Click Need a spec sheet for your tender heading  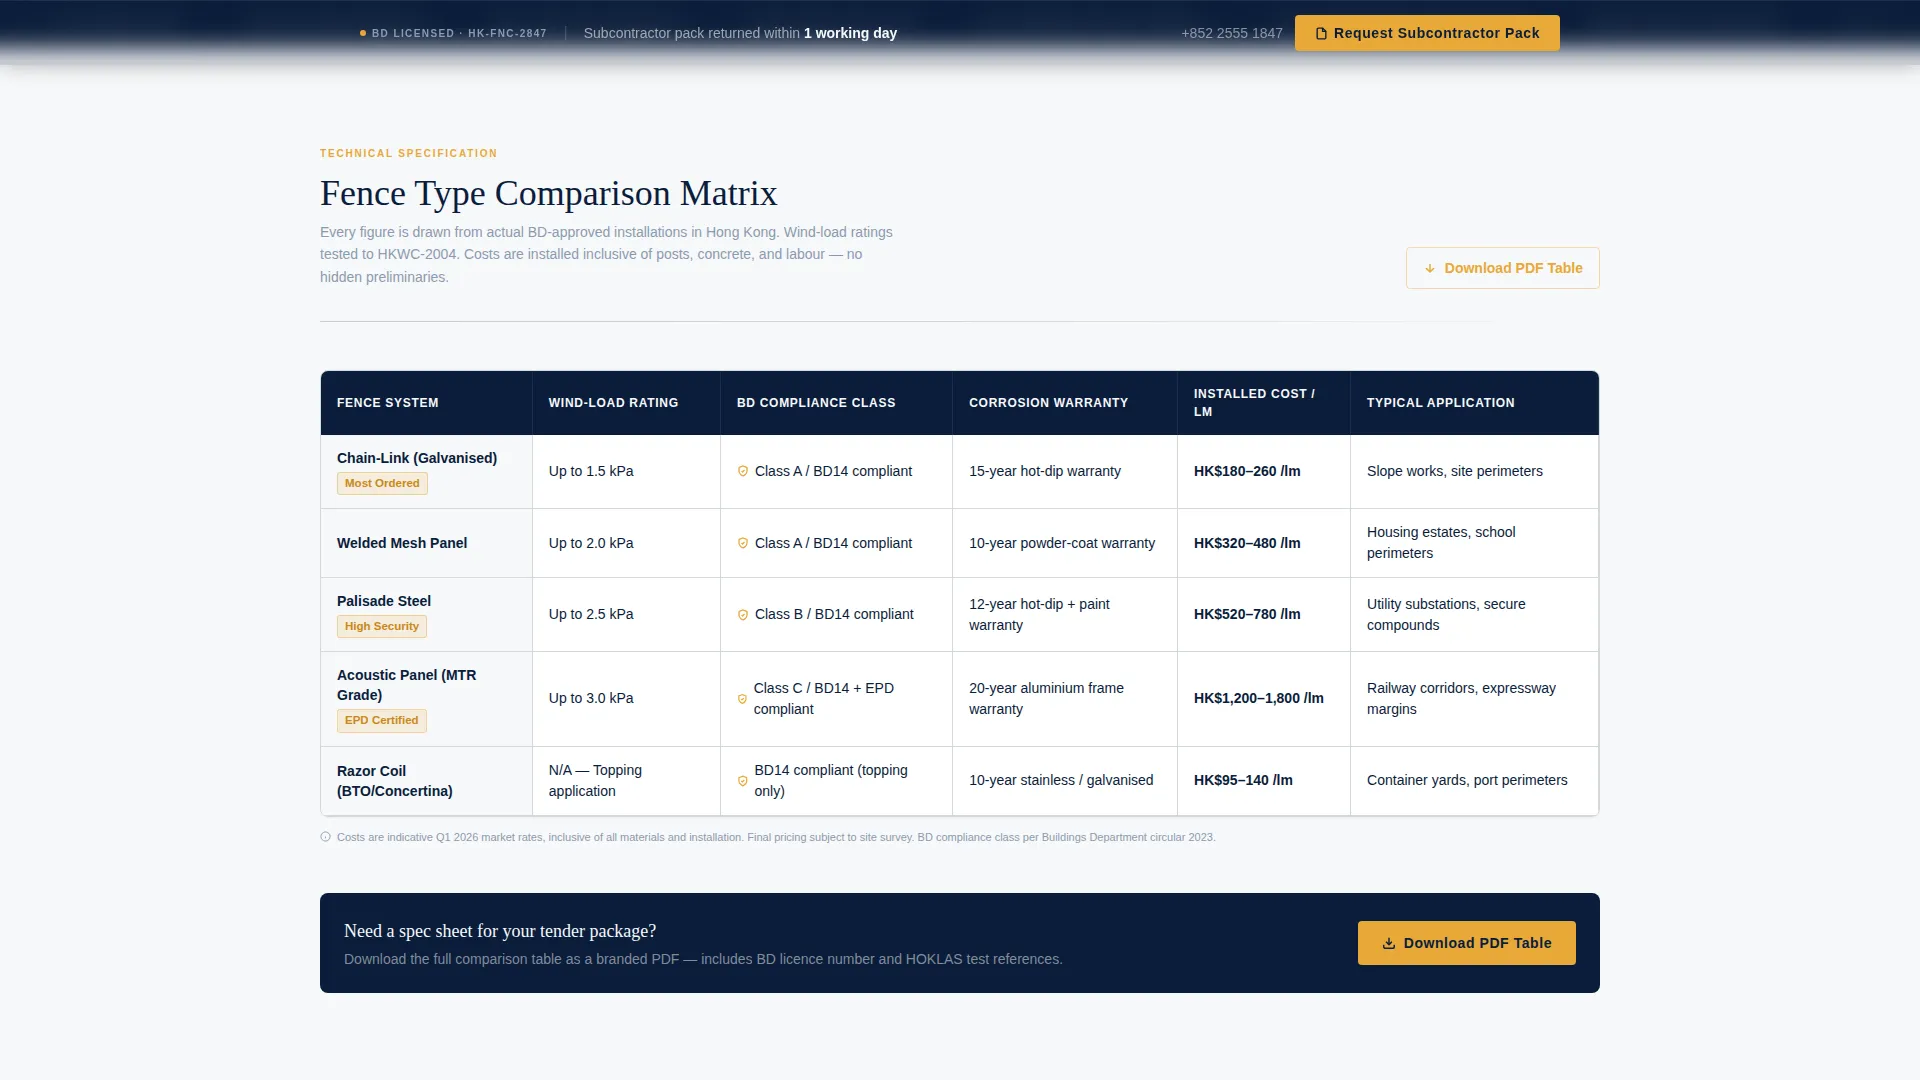click(x=500, y=931)
